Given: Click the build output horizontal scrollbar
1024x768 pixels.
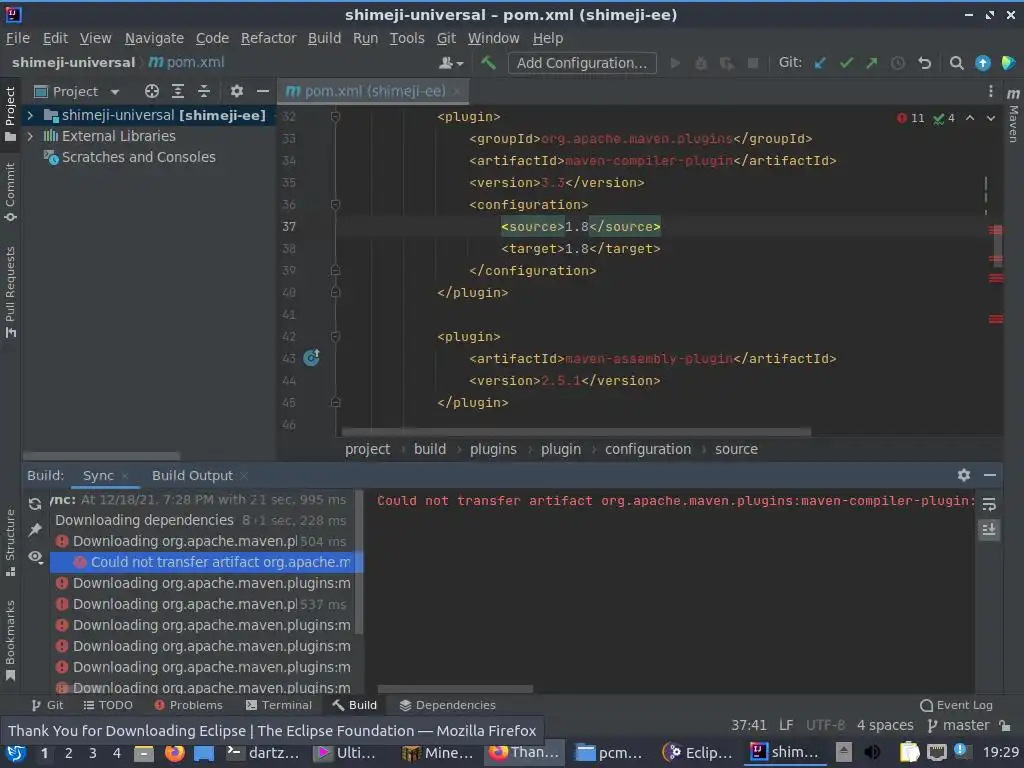Looking at the screenshot, I should [x=455, y=689].
